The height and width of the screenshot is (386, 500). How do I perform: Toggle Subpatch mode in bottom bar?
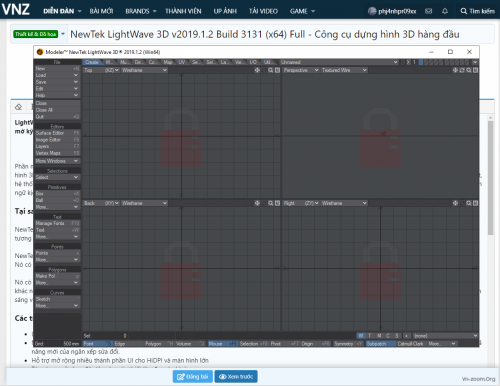point(381,344)
